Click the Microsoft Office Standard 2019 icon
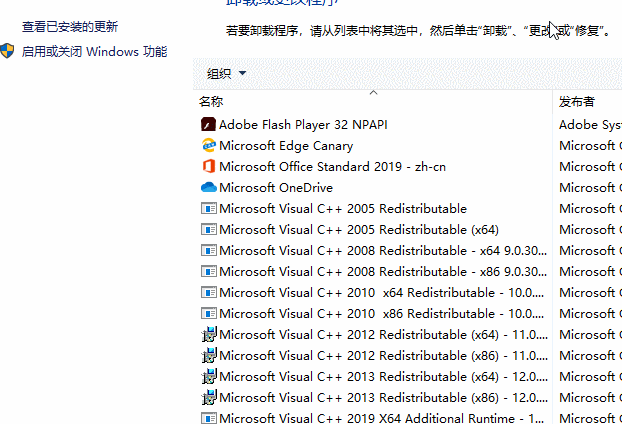Screen dimensions: 622x424 pos(208,167)
